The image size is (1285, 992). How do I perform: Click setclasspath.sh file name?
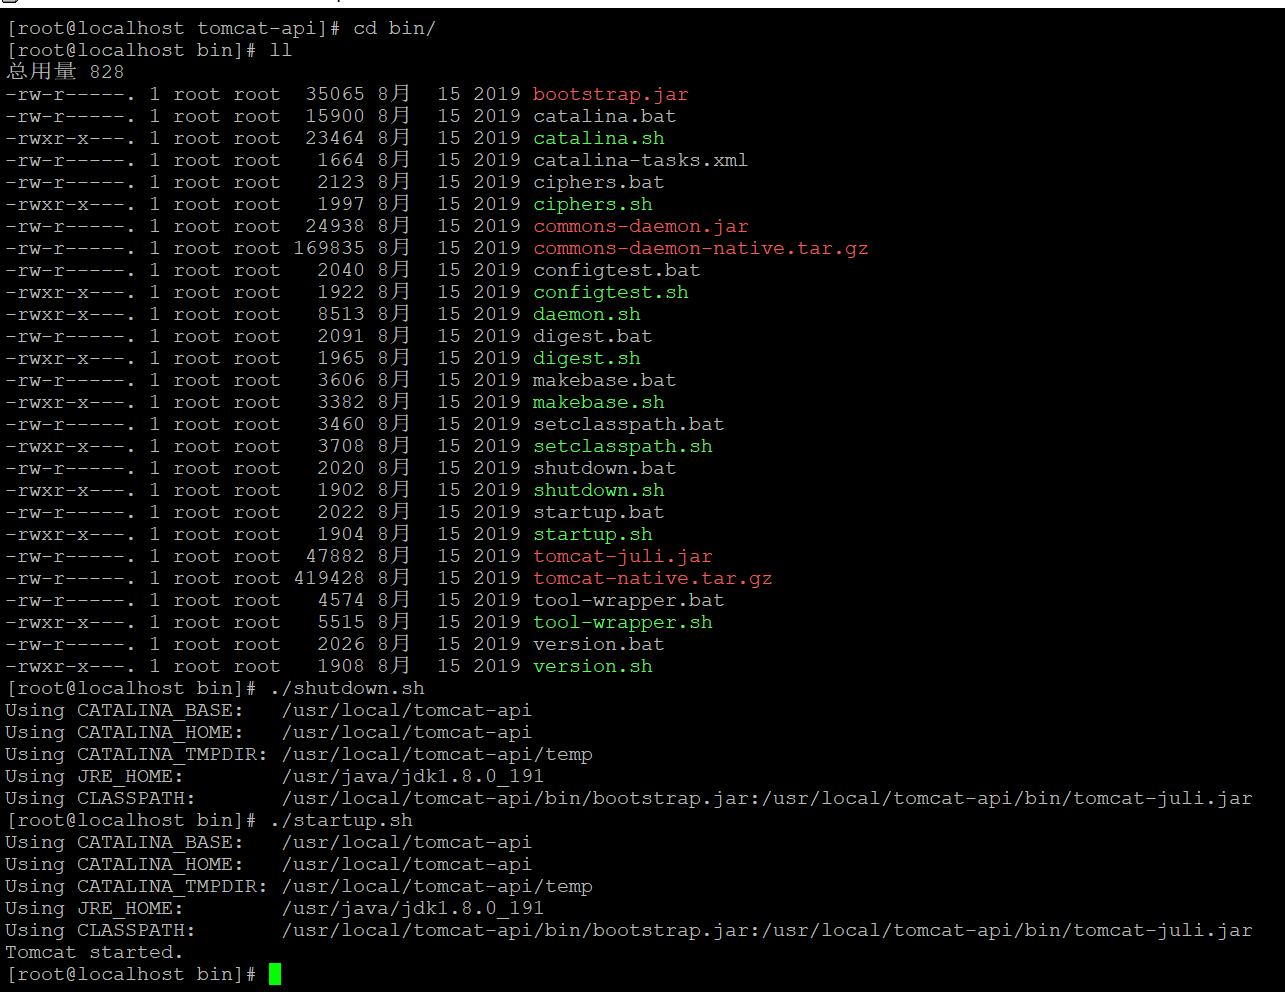pos(622,446)
